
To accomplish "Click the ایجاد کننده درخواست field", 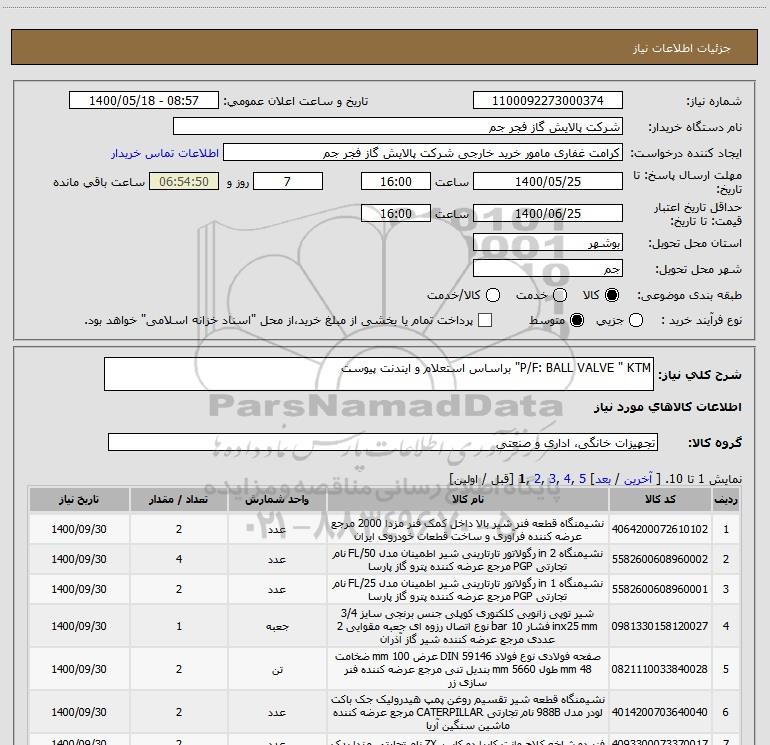I will tap(423, 152).
